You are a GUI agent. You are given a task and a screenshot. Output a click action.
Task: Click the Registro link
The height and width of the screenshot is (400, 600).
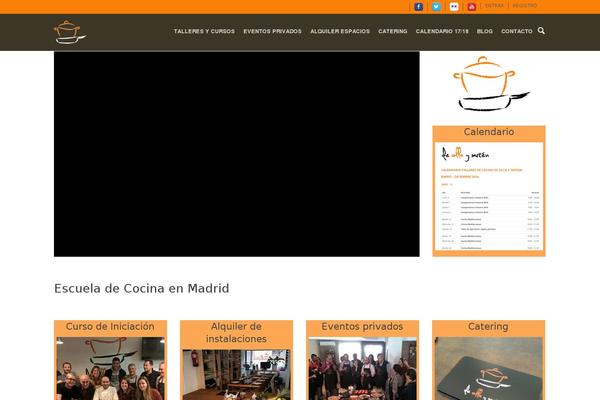pyautogui.click(x=525, y=6)
